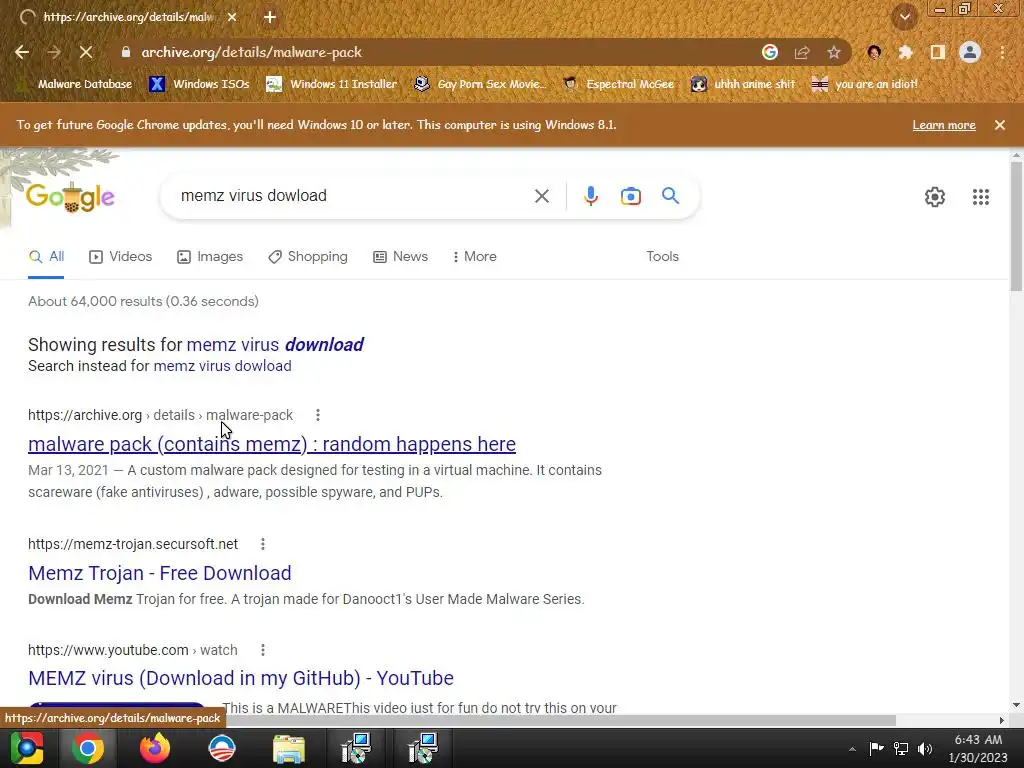
Task: Open Windows 11 Installer bookmark
Action: pos(331,84)
